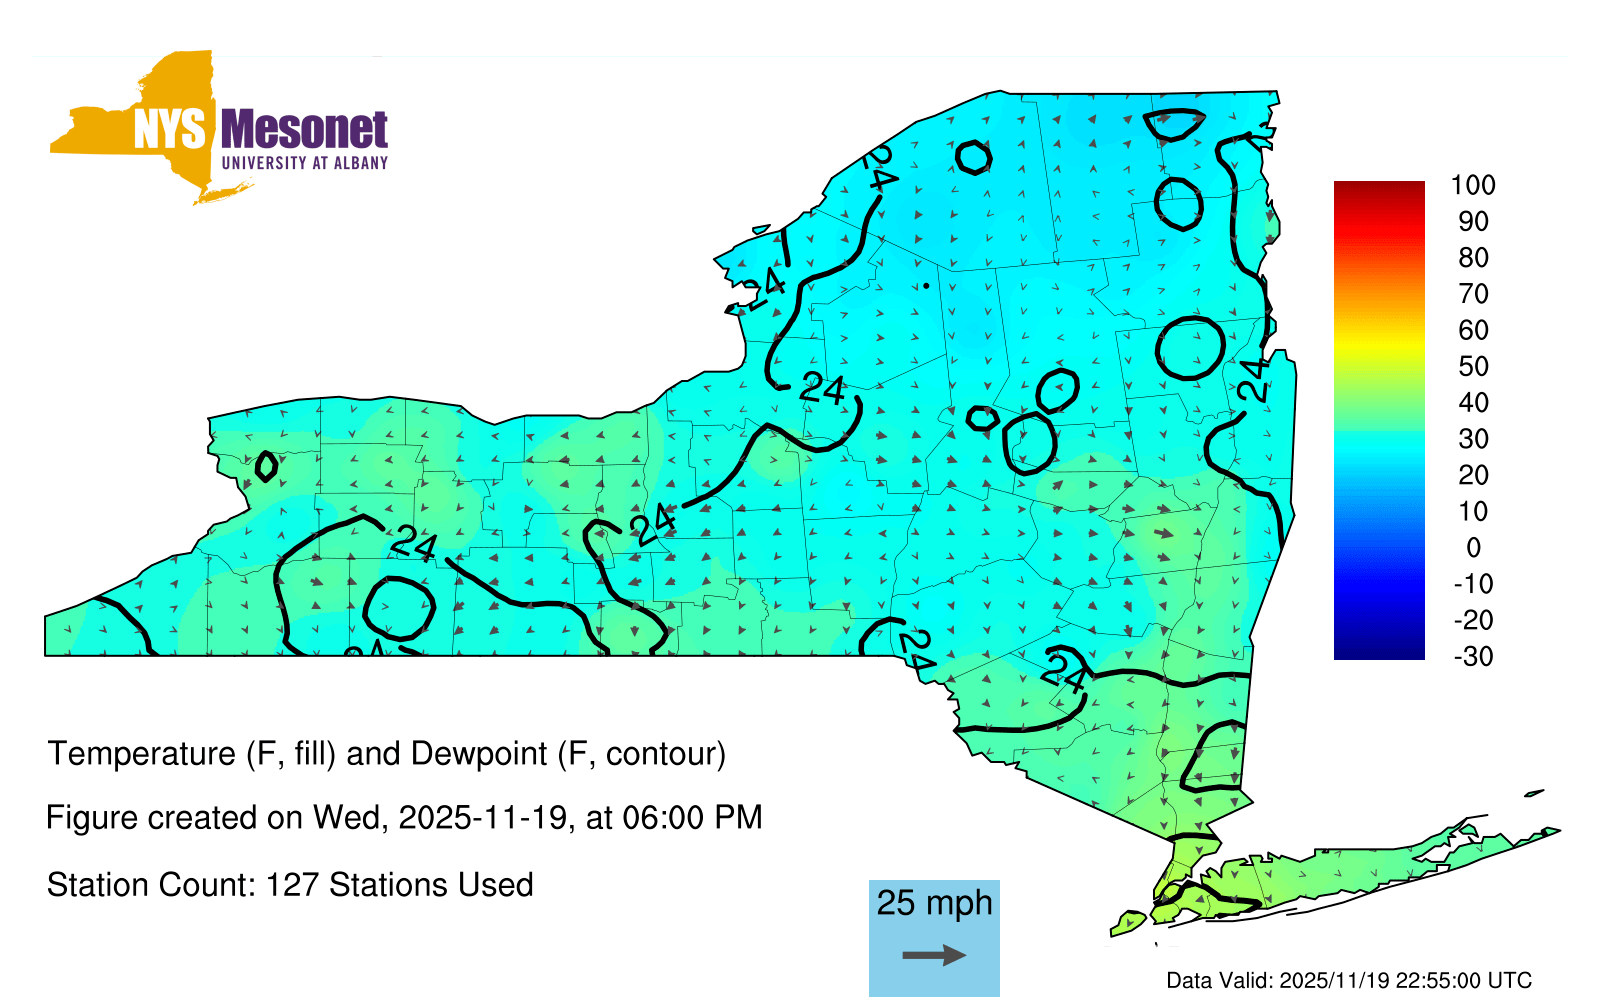Pick the yellow band on the color bar
The height and width of the screenshot is (1000, 1600).
click(1379, 350)
